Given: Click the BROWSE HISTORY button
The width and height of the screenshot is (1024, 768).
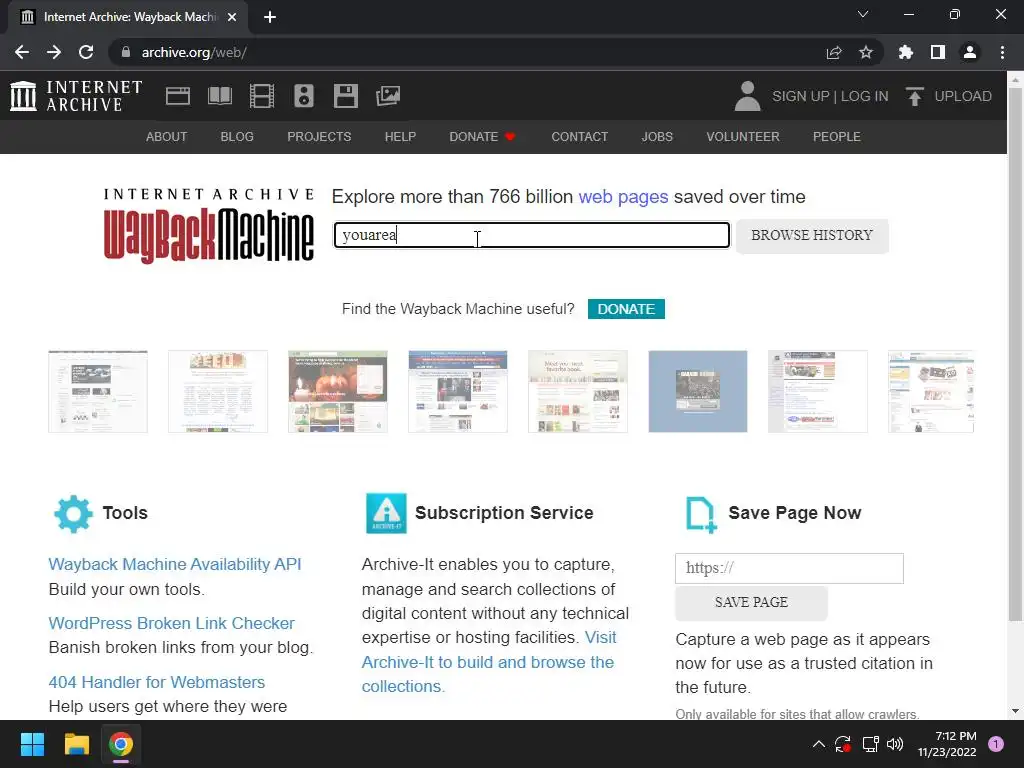Looking at the screenshot, I should pos(812,236).
